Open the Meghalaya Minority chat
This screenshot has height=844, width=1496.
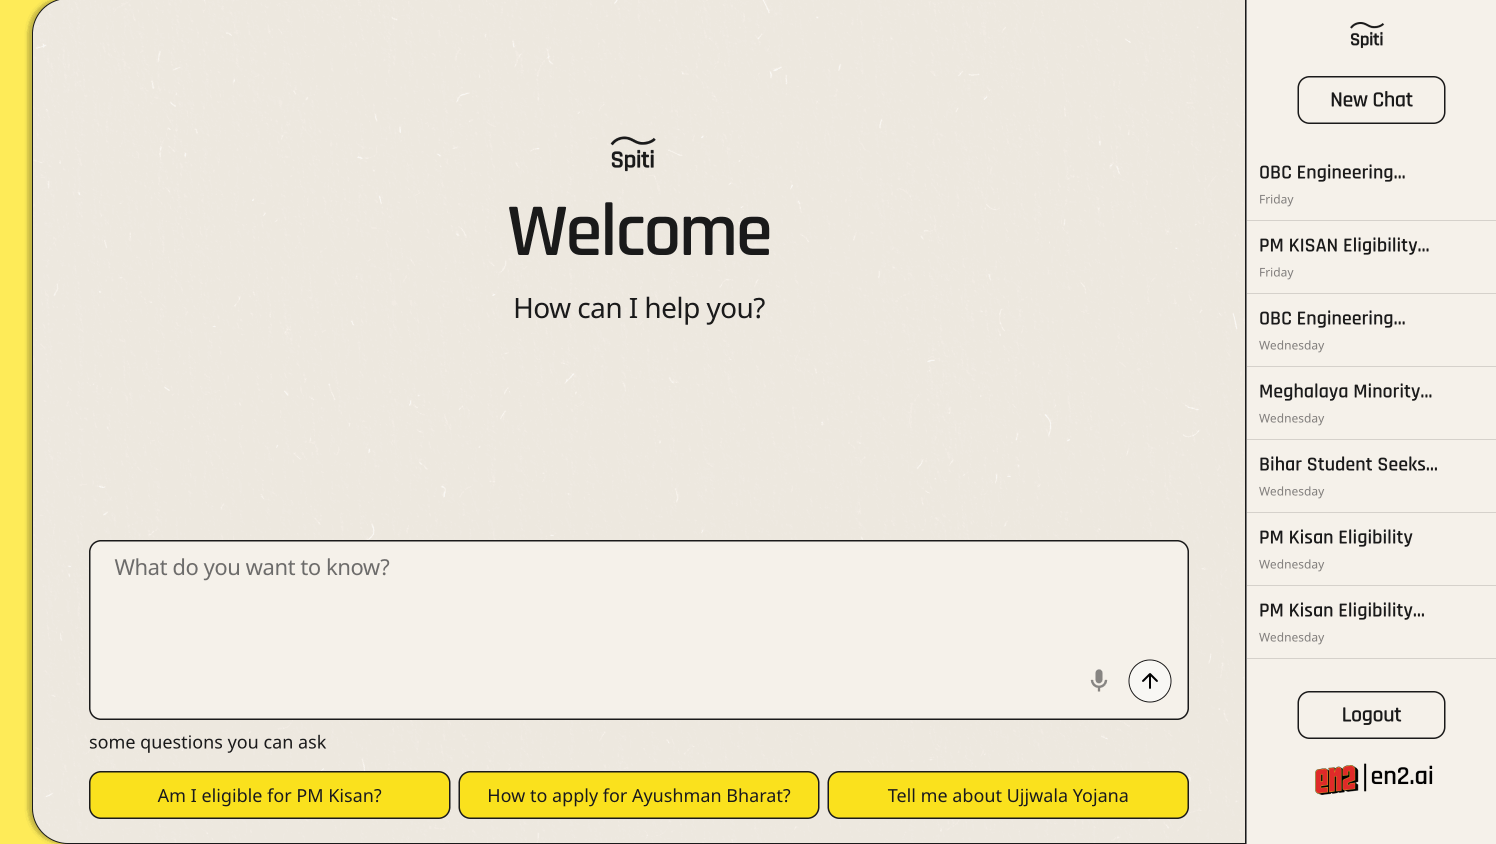pos(1370,403)
